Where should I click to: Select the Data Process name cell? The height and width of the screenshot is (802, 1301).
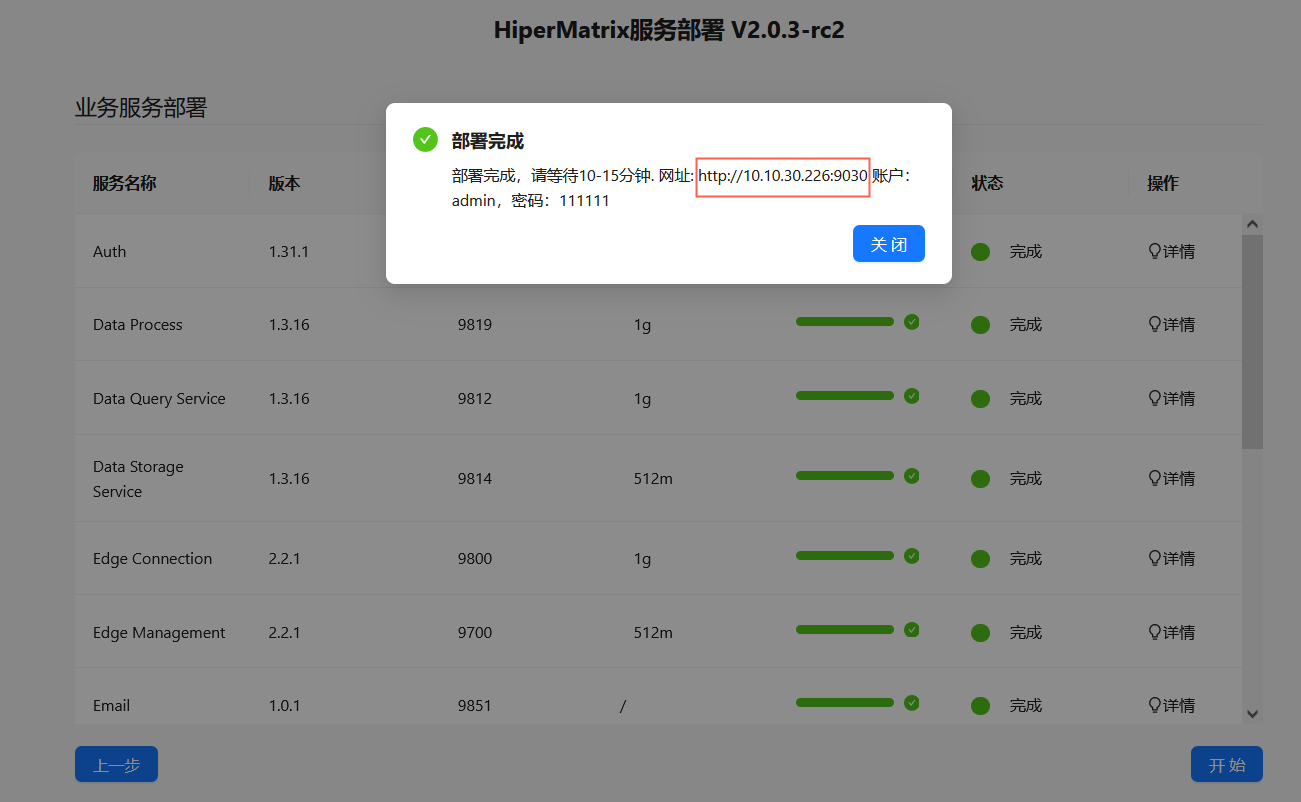tap(138, 325)
